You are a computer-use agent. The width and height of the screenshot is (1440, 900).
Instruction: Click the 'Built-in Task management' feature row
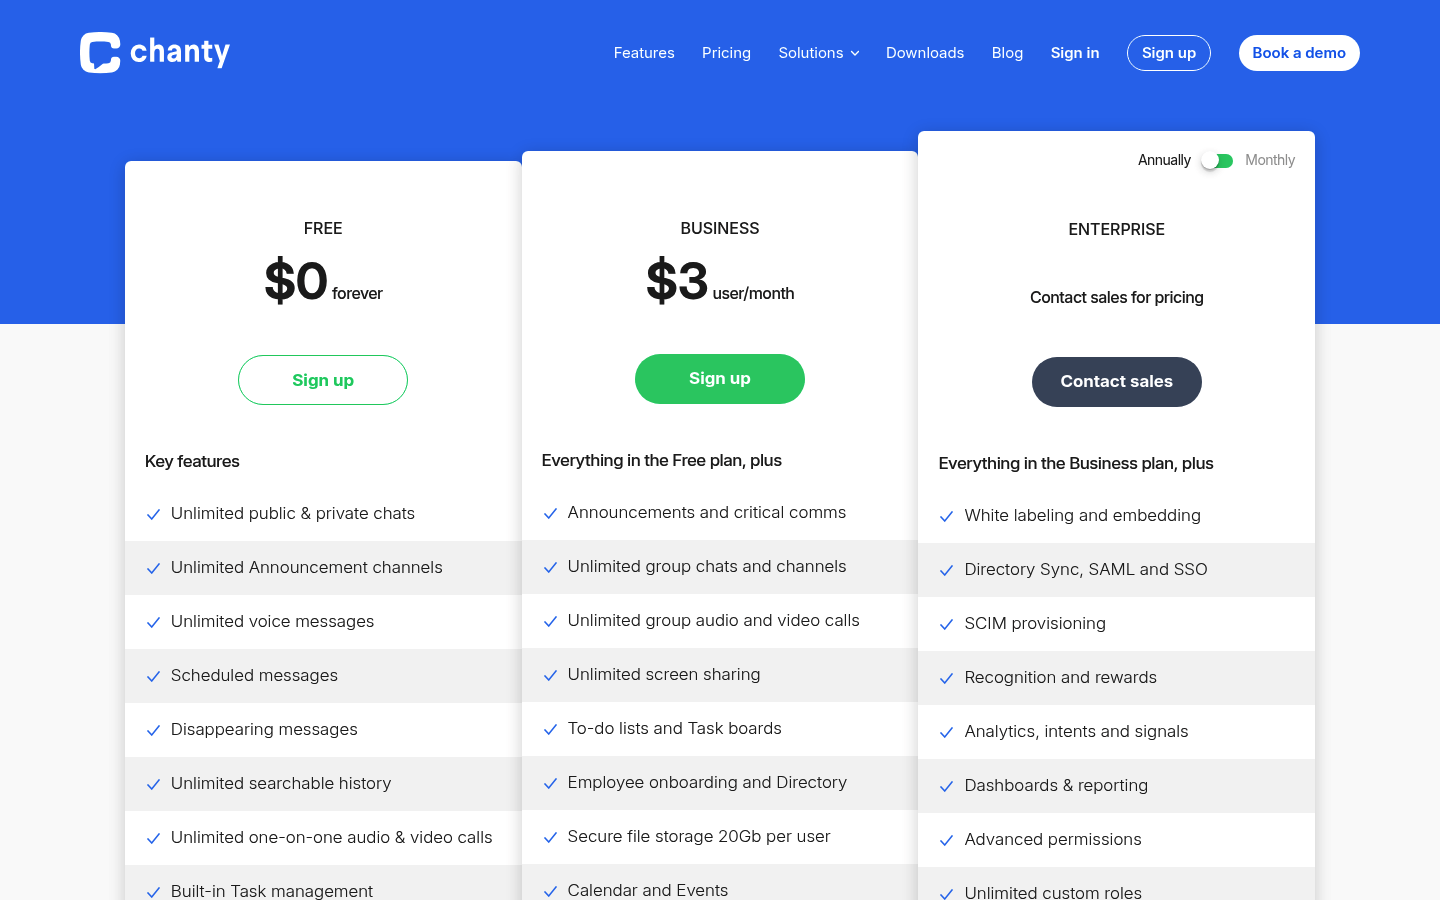pyautogui.click(x=323, y=883)
